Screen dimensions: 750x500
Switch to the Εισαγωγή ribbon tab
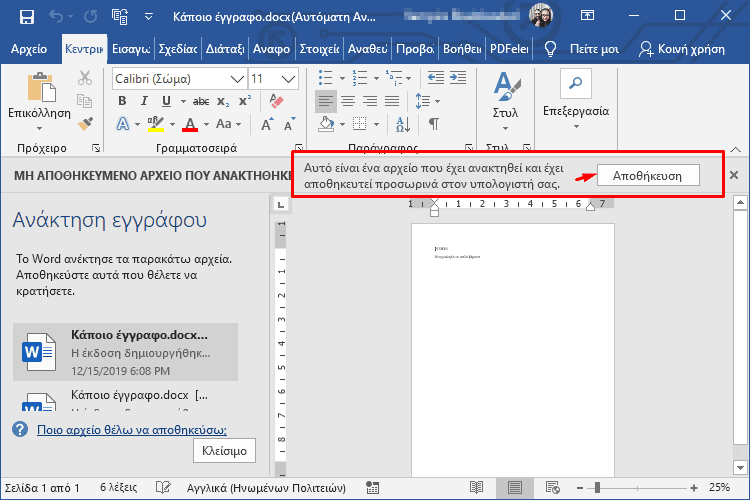(x=131, y=49)
